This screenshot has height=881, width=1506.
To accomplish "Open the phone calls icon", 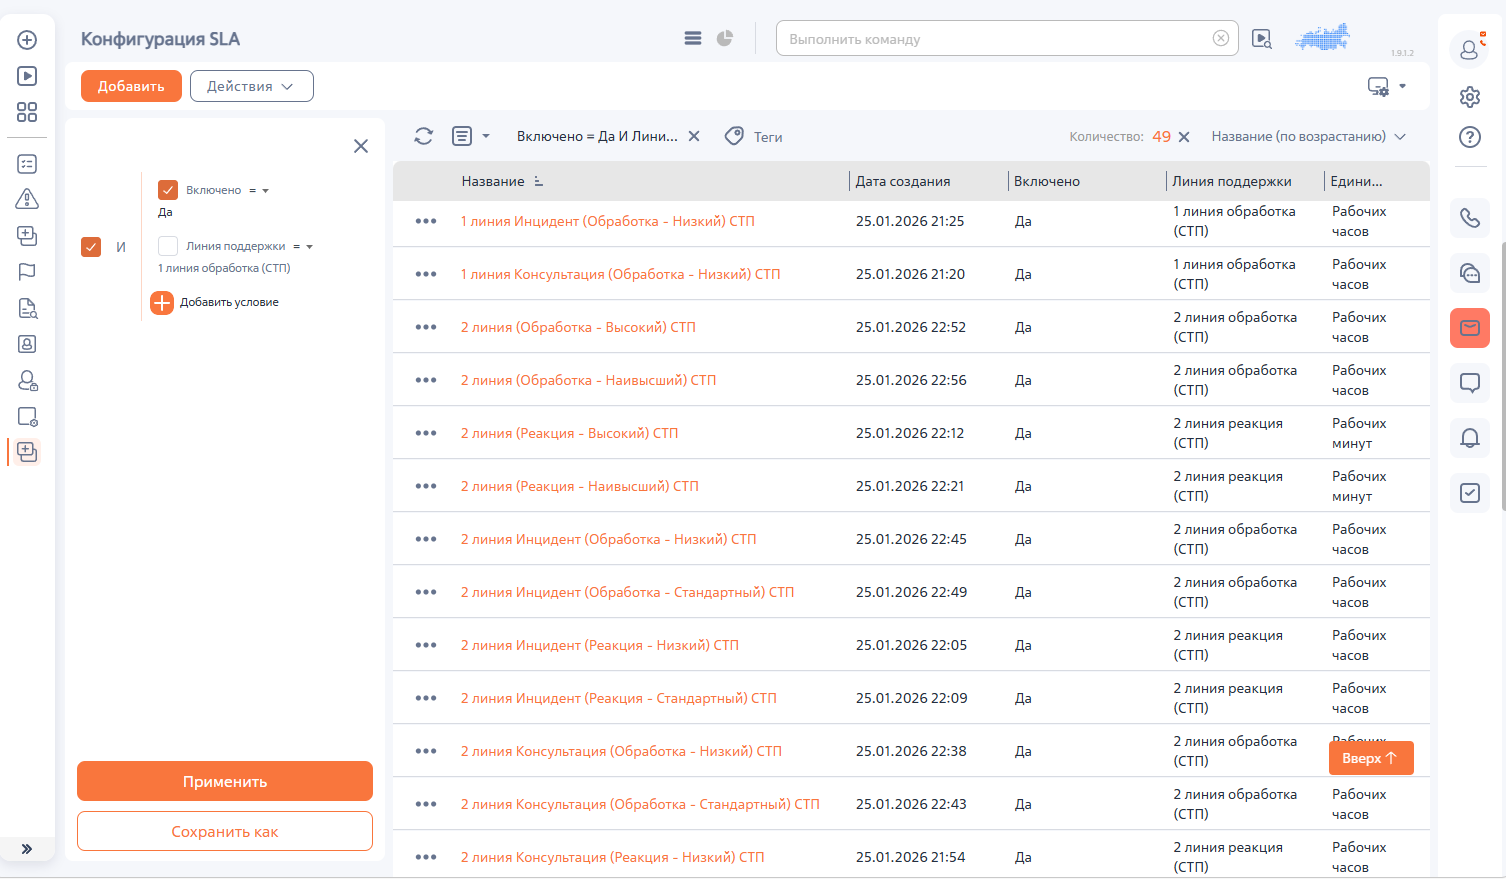I will (1469, 218).
